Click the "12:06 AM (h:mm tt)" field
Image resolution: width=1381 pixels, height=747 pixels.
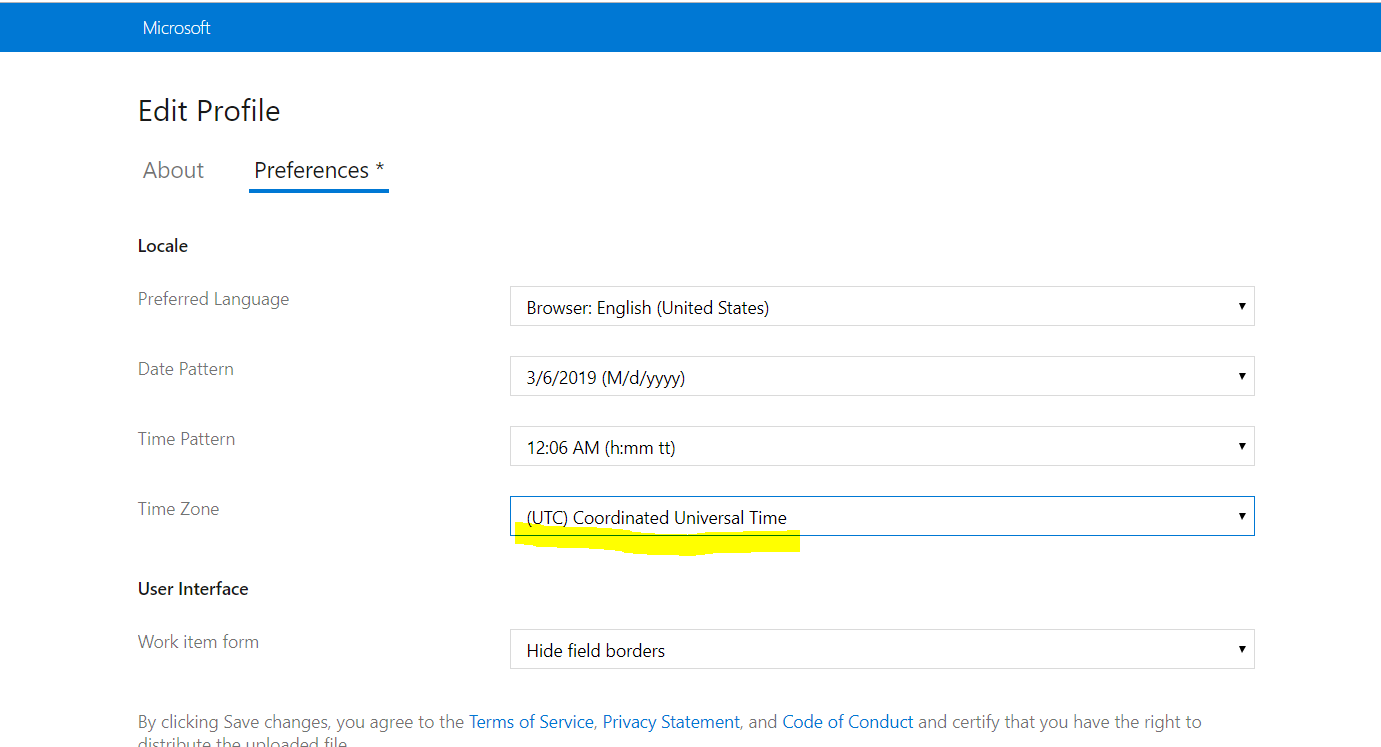pos(601,447)
